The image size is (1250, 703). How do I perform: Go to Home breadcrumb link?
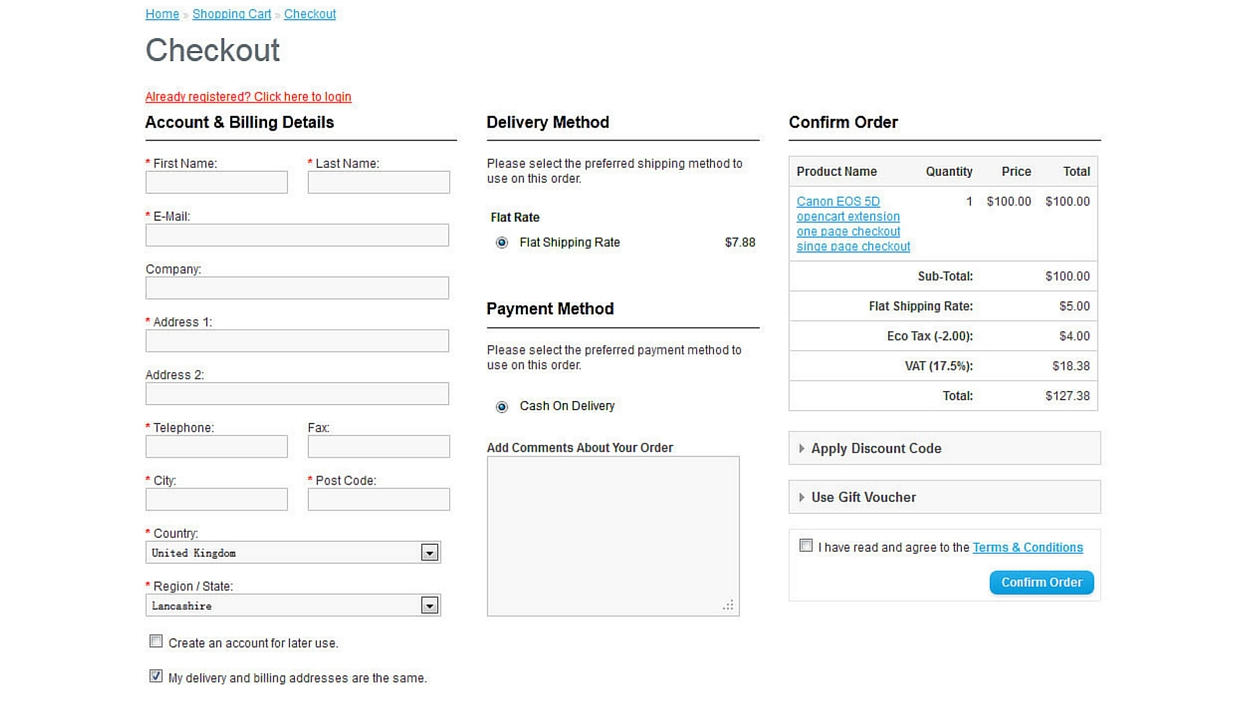point(162,14)
